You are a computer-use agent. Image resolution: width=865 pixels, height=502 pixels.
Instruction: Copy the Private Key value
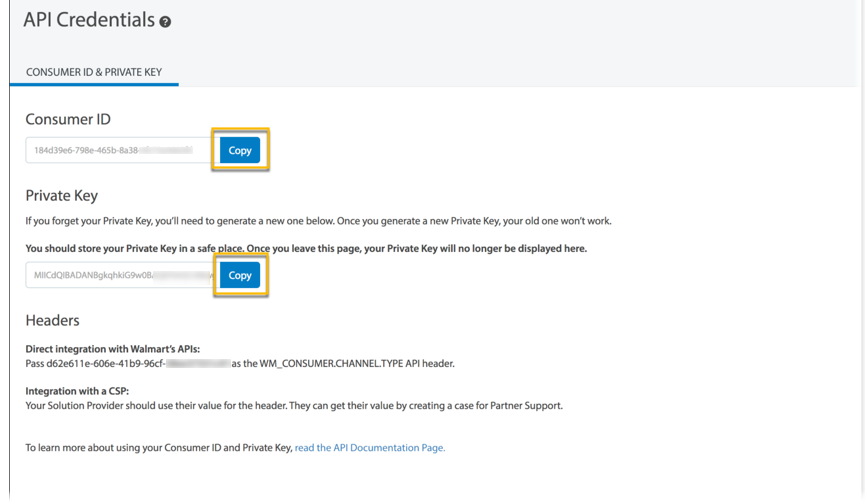[240, 275]
